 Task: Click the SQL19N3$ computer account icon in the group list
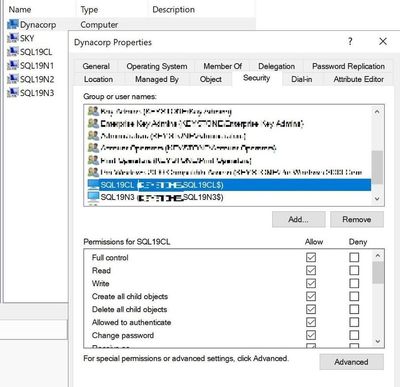click(93, 197)
